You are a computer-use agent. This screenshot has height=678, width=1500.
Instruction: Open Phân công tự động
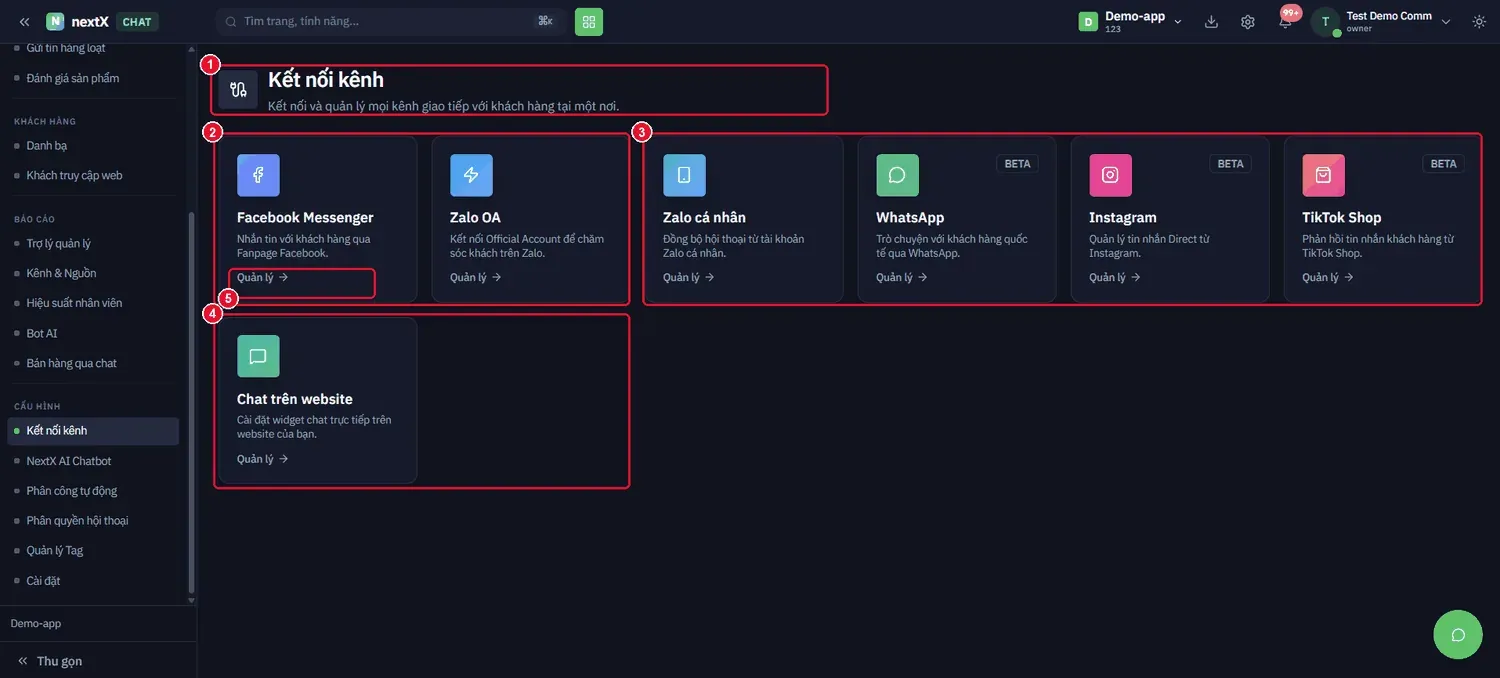pyautogui.click(x=72, y=491)
